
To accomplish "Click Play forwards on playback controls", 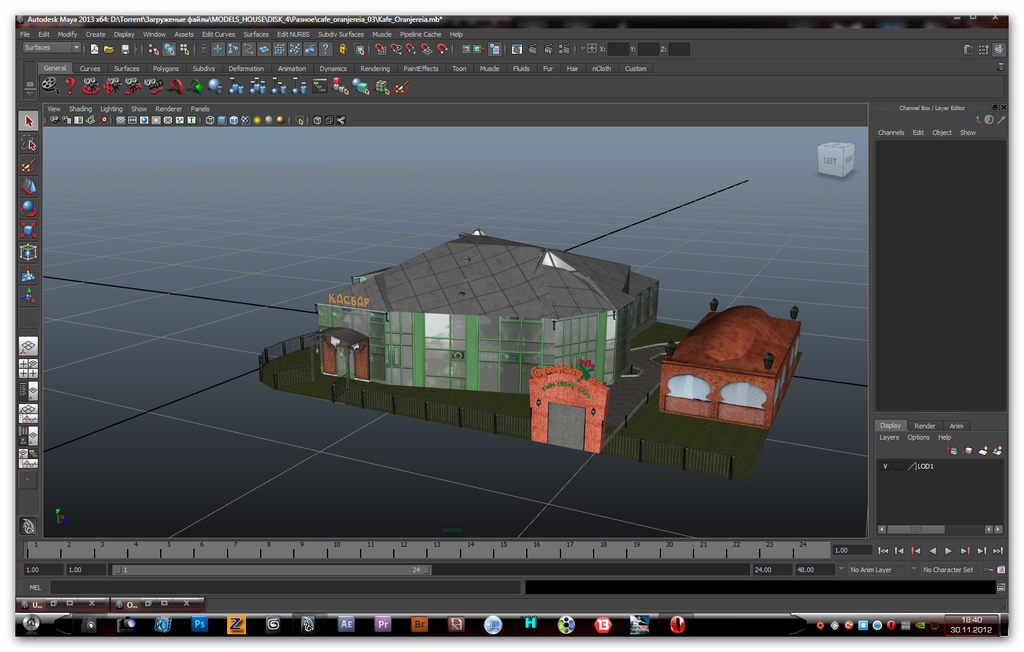I will 948,550.
